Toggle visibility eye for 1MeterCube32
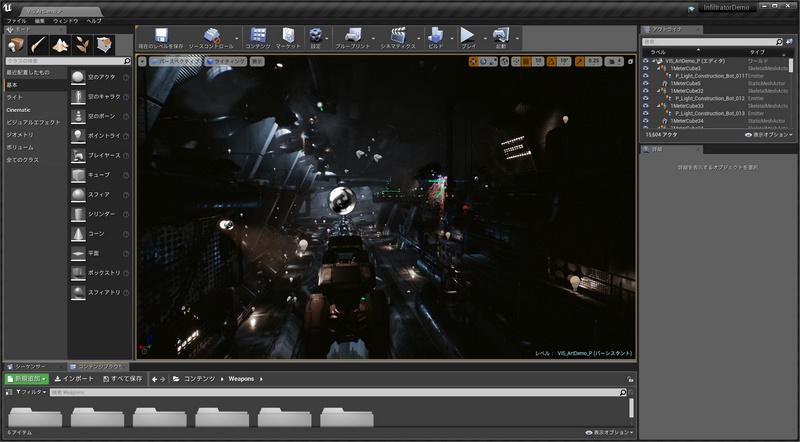This screenshot has width=800, height=442. coord(646,90)
